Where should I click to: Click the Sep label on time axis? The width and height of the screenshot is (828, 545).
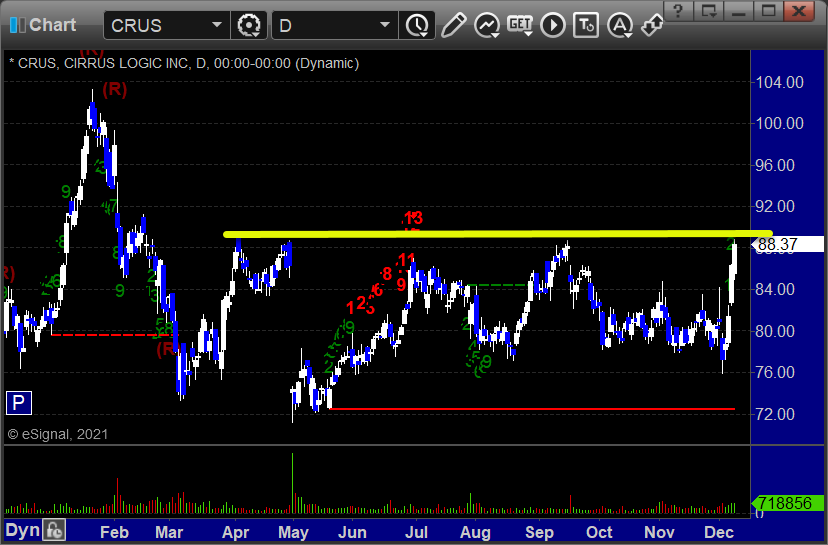[x=539, y=532]
